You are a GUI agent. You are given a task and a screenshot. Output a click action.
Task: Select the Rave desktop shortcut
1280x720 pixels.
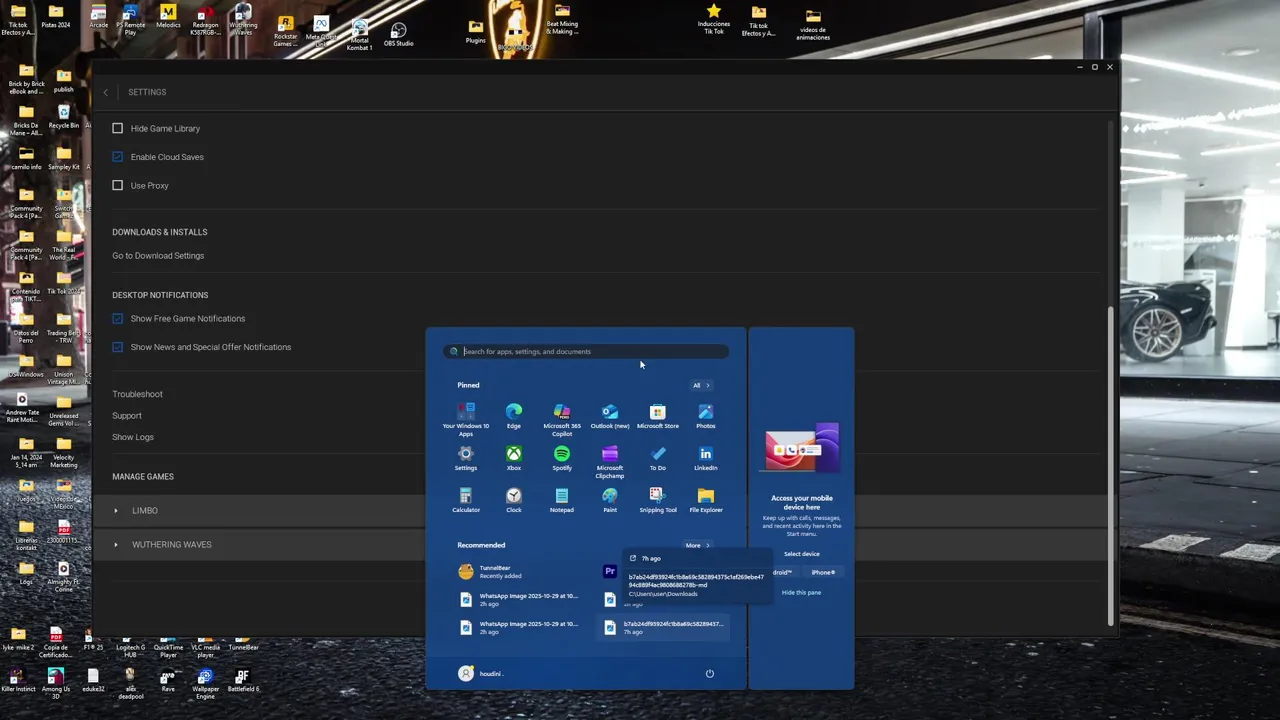[168, 682]
